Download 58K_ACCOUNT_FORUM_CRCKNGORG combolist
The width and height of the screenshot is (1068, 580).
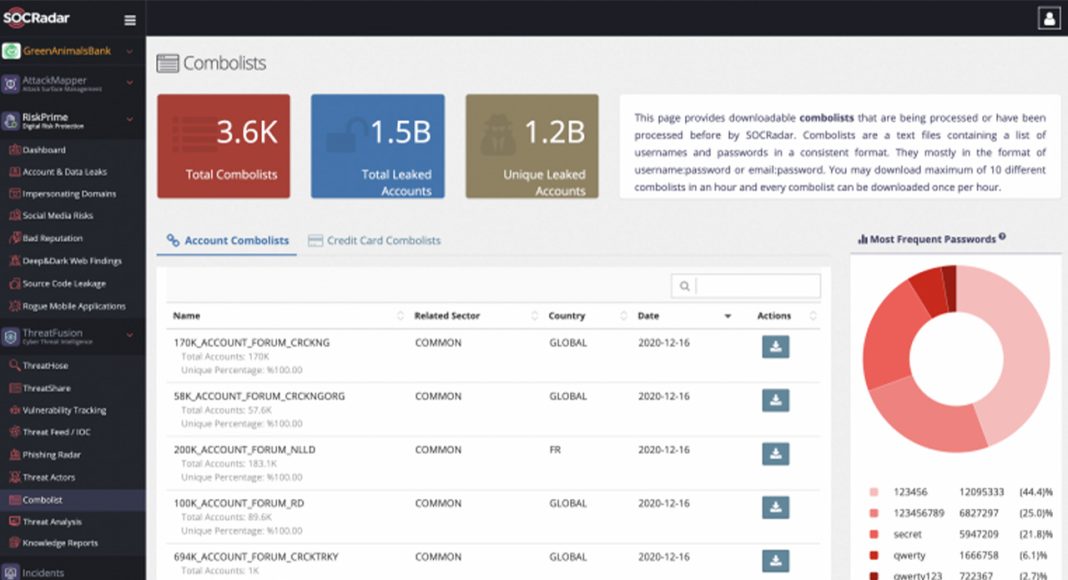click(x=775, y=400)
